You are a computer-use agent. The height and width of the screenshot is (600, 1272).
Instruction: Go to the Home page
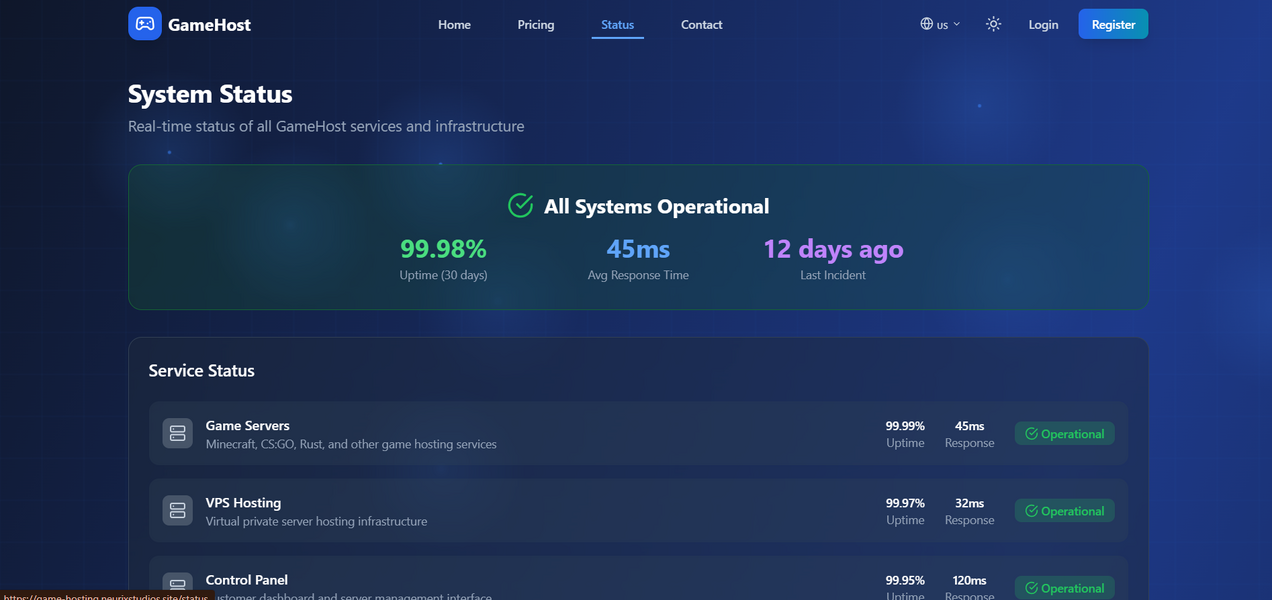(x=454, y=24)
